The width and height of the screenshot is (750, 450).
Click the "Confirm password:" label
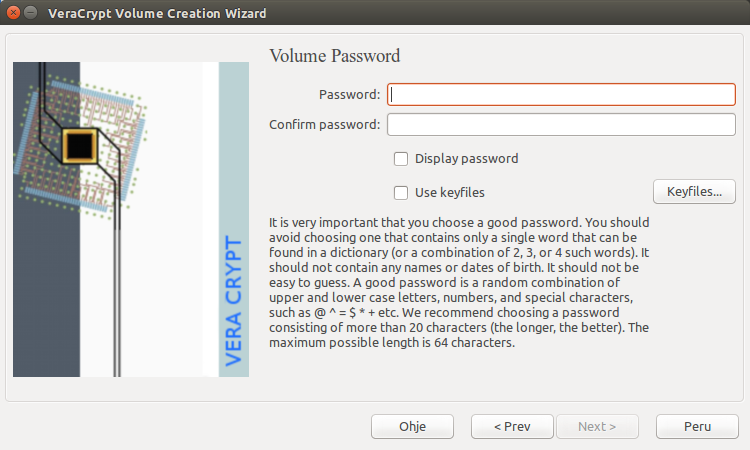(325, 125)
